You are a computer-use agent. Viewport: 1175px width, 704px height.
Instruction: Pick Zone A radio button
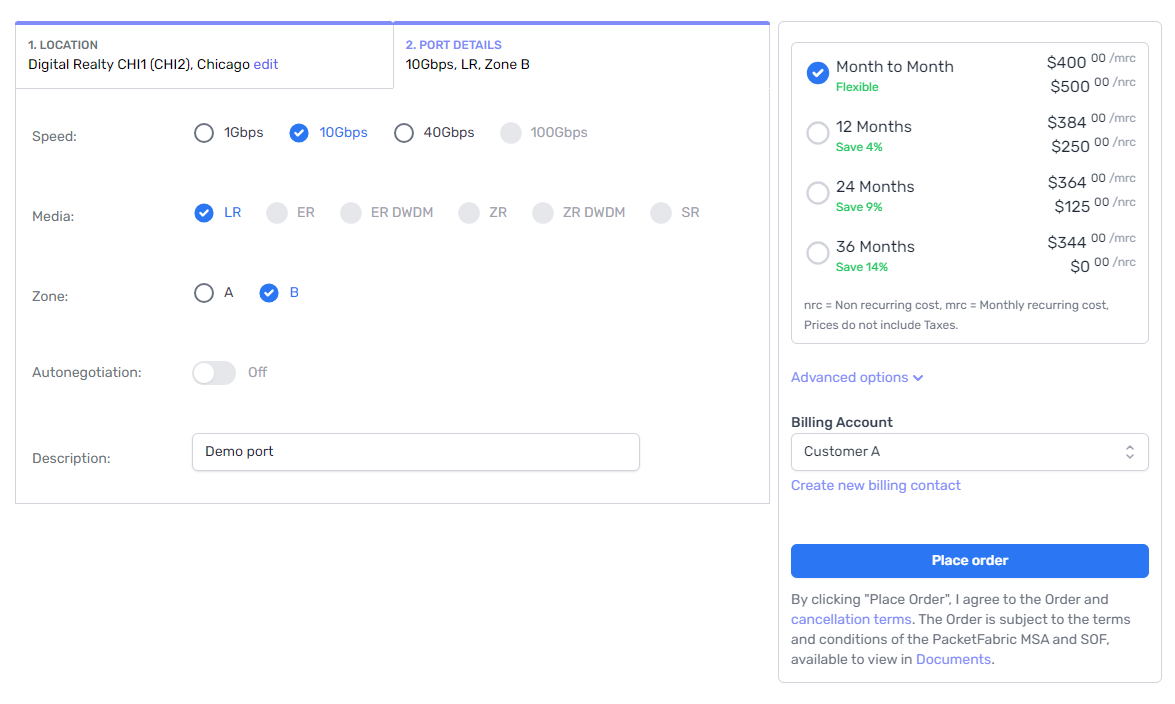pos(204,293)
